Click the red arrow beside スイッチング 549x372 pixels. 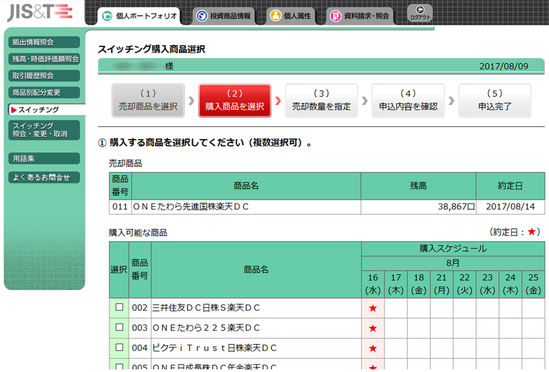[x=14, y=110]
